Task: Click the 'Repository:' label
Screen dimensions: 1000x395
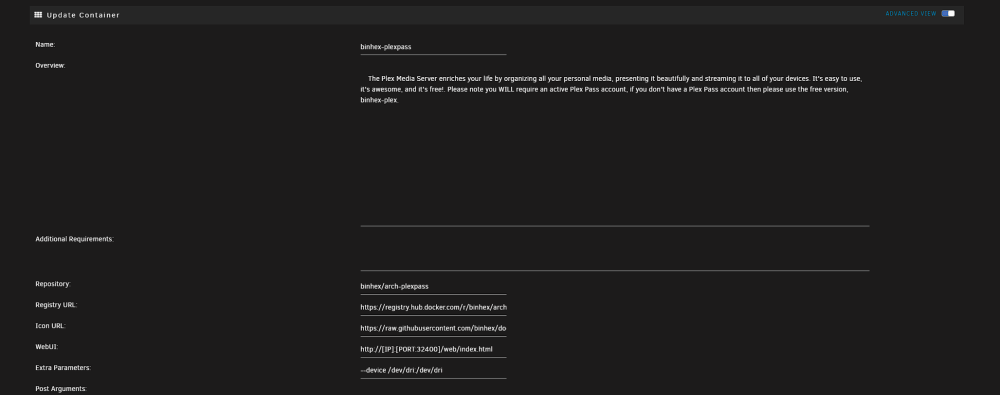Action: tap(53, 283)
